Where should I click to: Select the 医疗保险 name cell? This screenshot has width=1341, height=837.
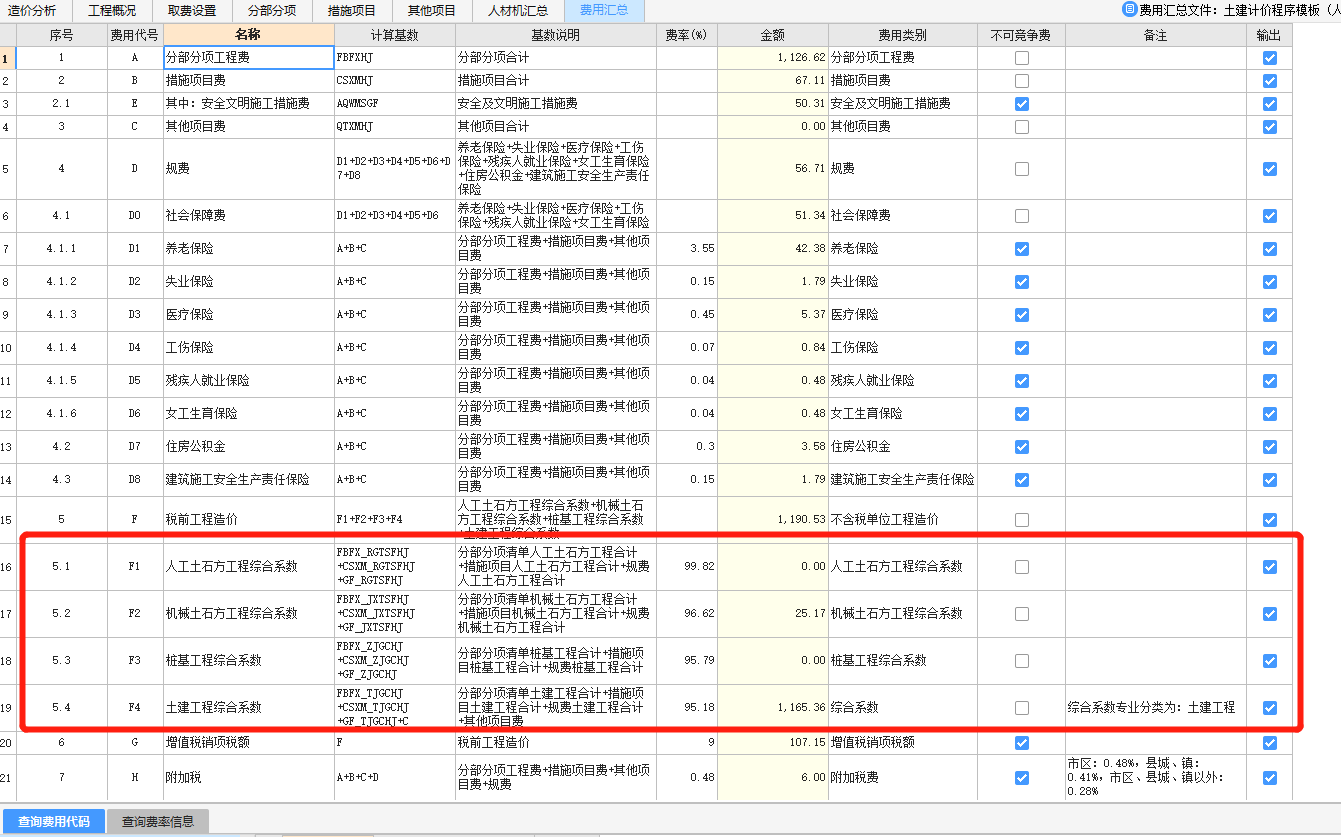(x=248, y=314)
